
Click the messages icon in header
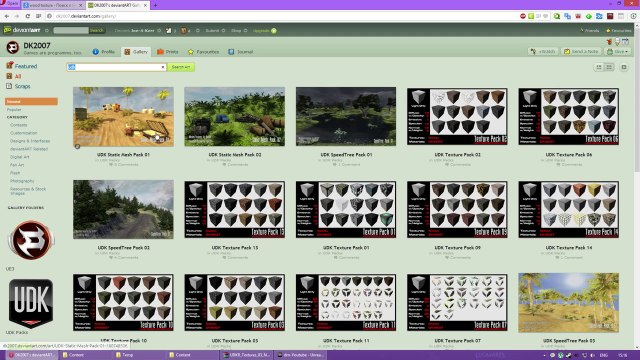coord(184,31)
